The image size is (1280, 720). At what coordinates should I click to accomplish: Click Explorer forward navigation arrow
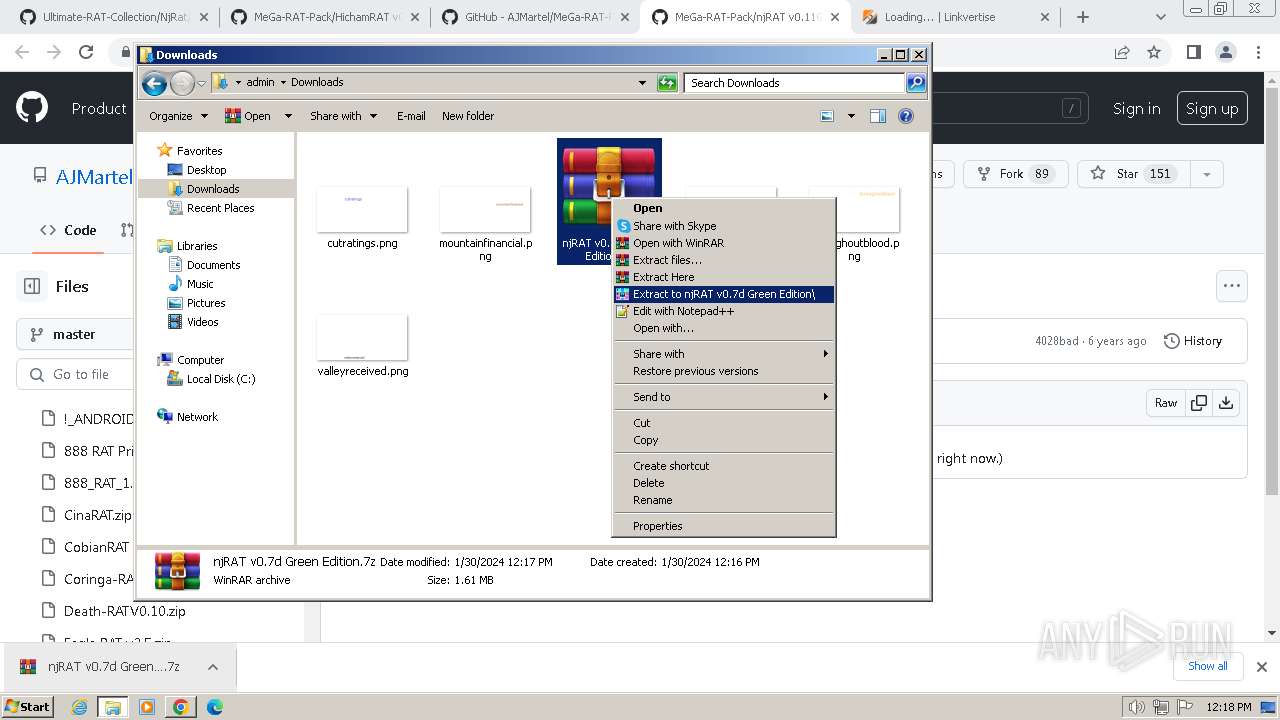point(182,83)
